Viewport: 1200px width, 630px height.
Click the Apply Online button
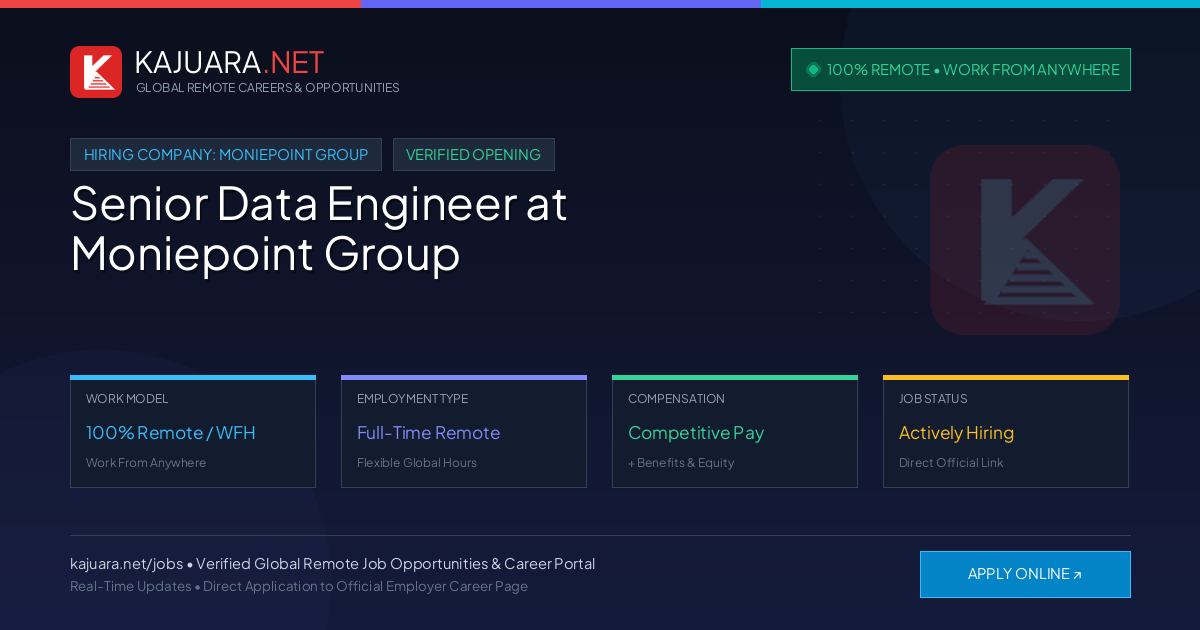point(1025,574)
